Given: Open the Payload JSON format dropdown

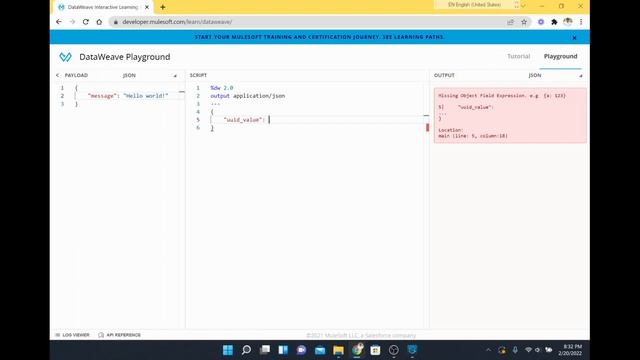Looking at the screenshot, I should pyautogui.click(x=150, y=75).
